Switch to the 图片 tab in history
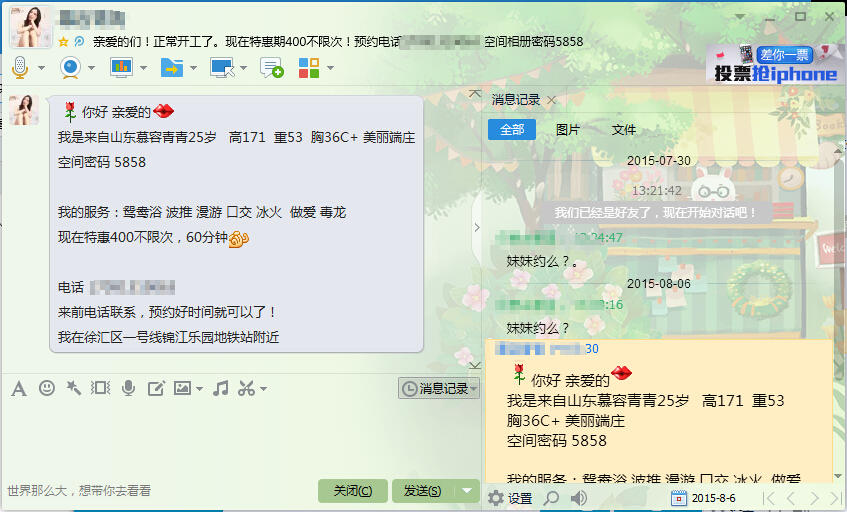This screenshot has width=847, height=512. 568,130
